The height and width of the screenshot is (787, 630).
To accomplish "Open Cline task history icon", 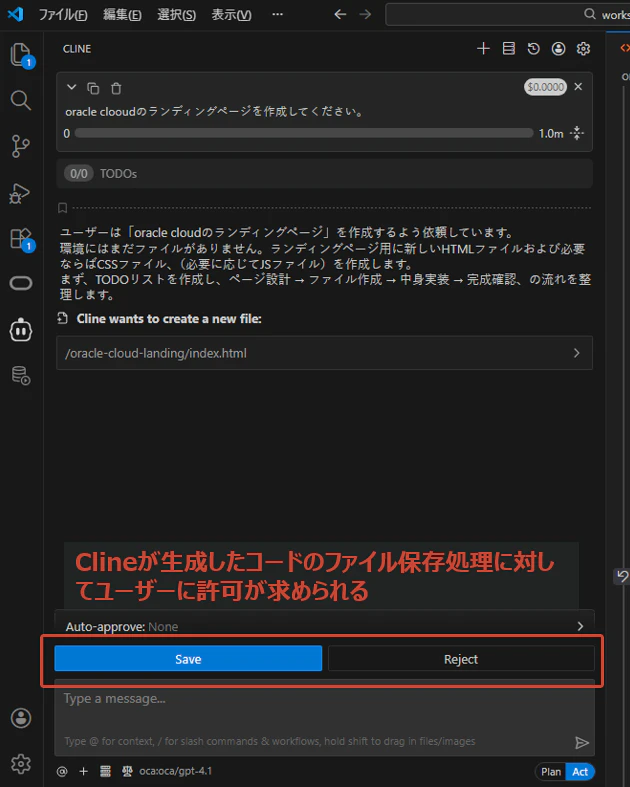I will [x=534, y=49].
